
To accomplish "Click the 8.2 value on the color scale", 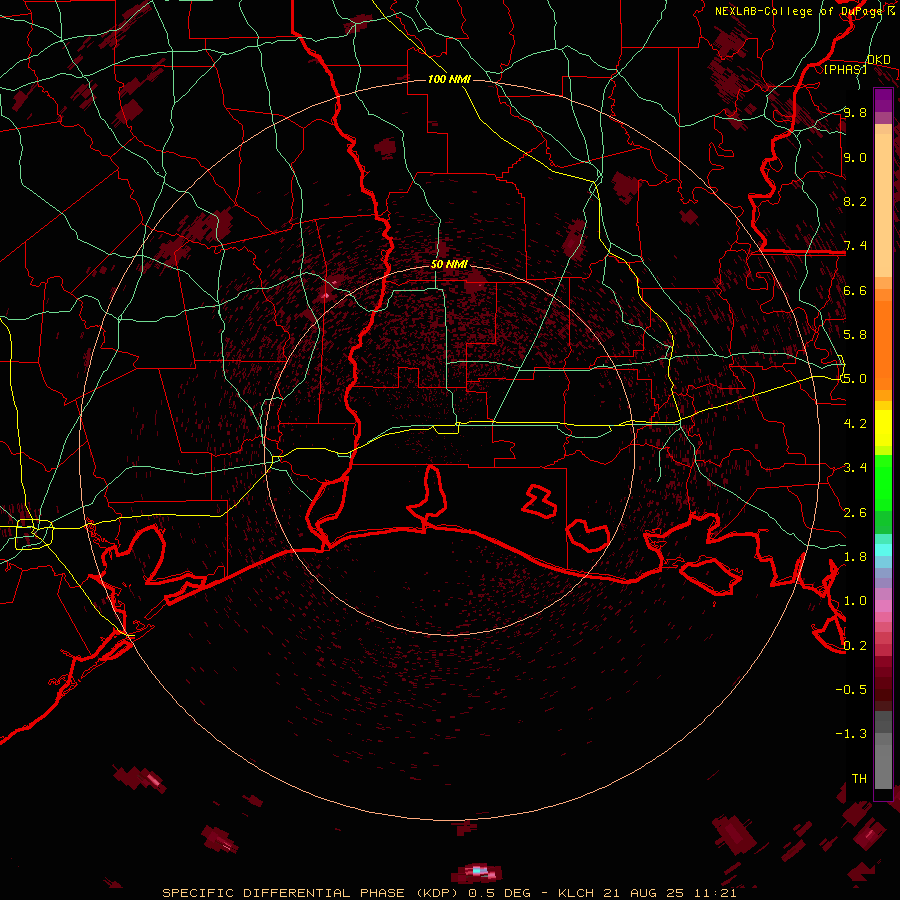I will tap(855, 201).
